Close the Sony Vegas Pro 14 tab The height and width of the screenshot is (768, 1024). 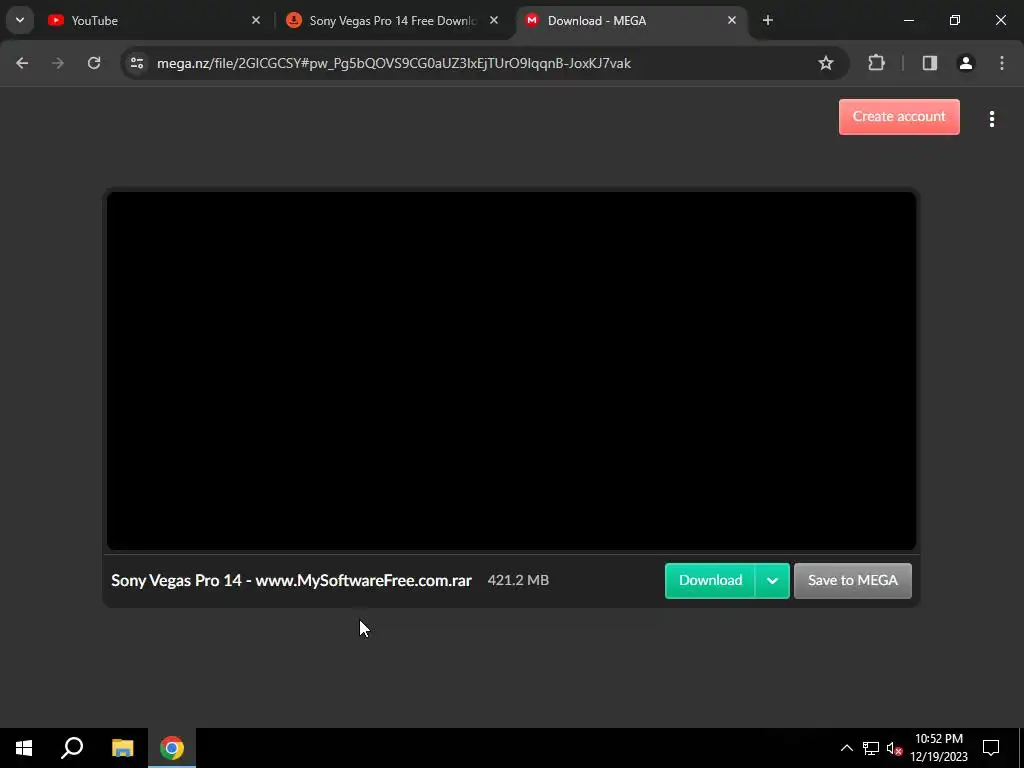coord(494,20)
